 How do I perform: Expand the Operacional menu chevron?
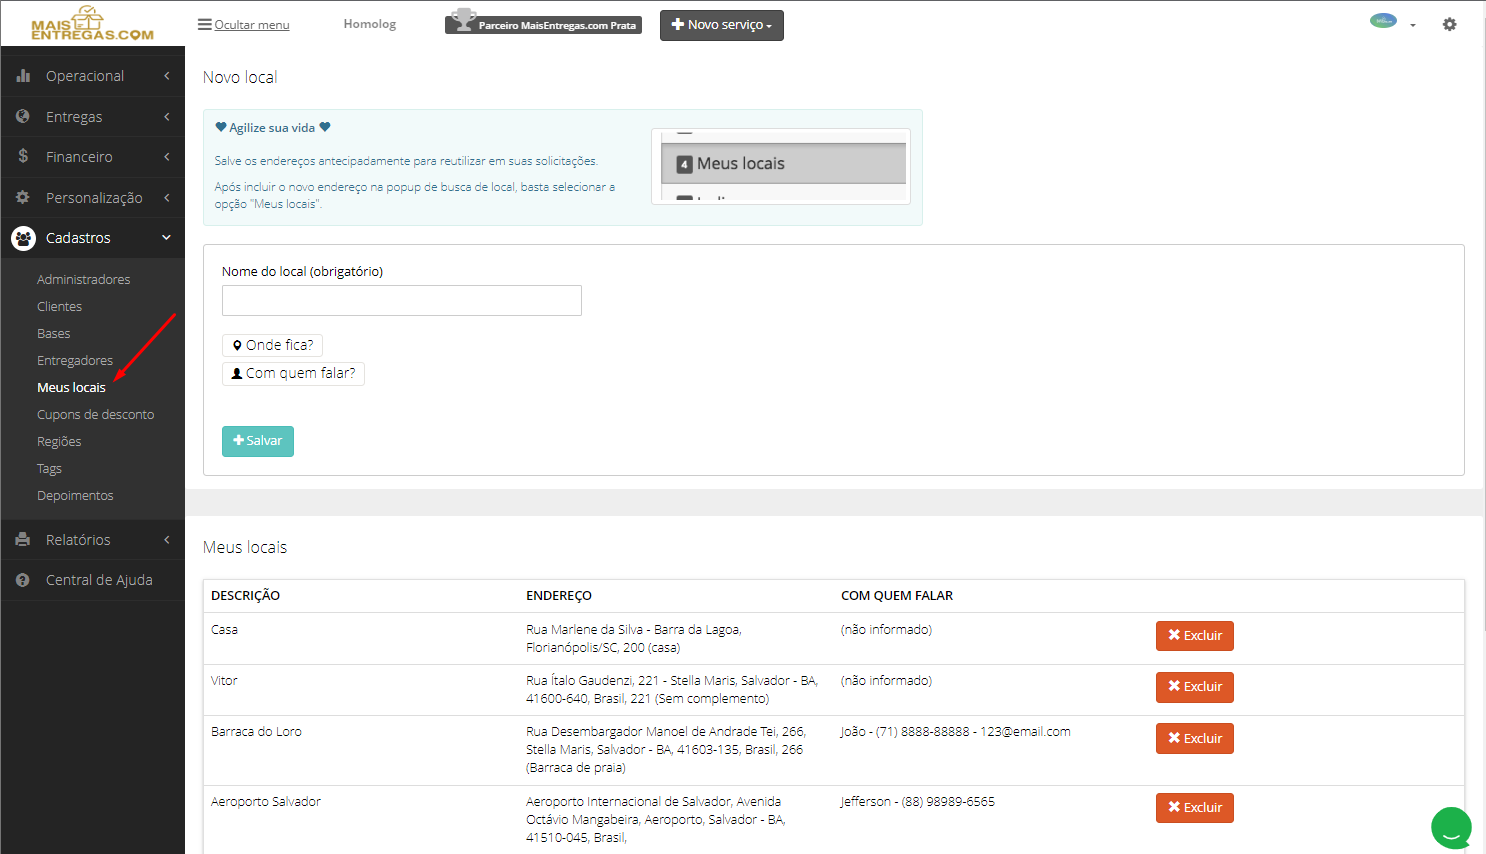[167, 76]
